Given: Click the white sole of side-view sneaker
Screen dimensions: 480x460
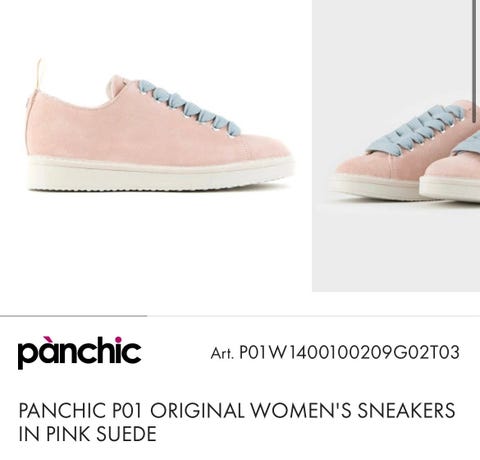Looking at the screenshot, I should (161, 174).
